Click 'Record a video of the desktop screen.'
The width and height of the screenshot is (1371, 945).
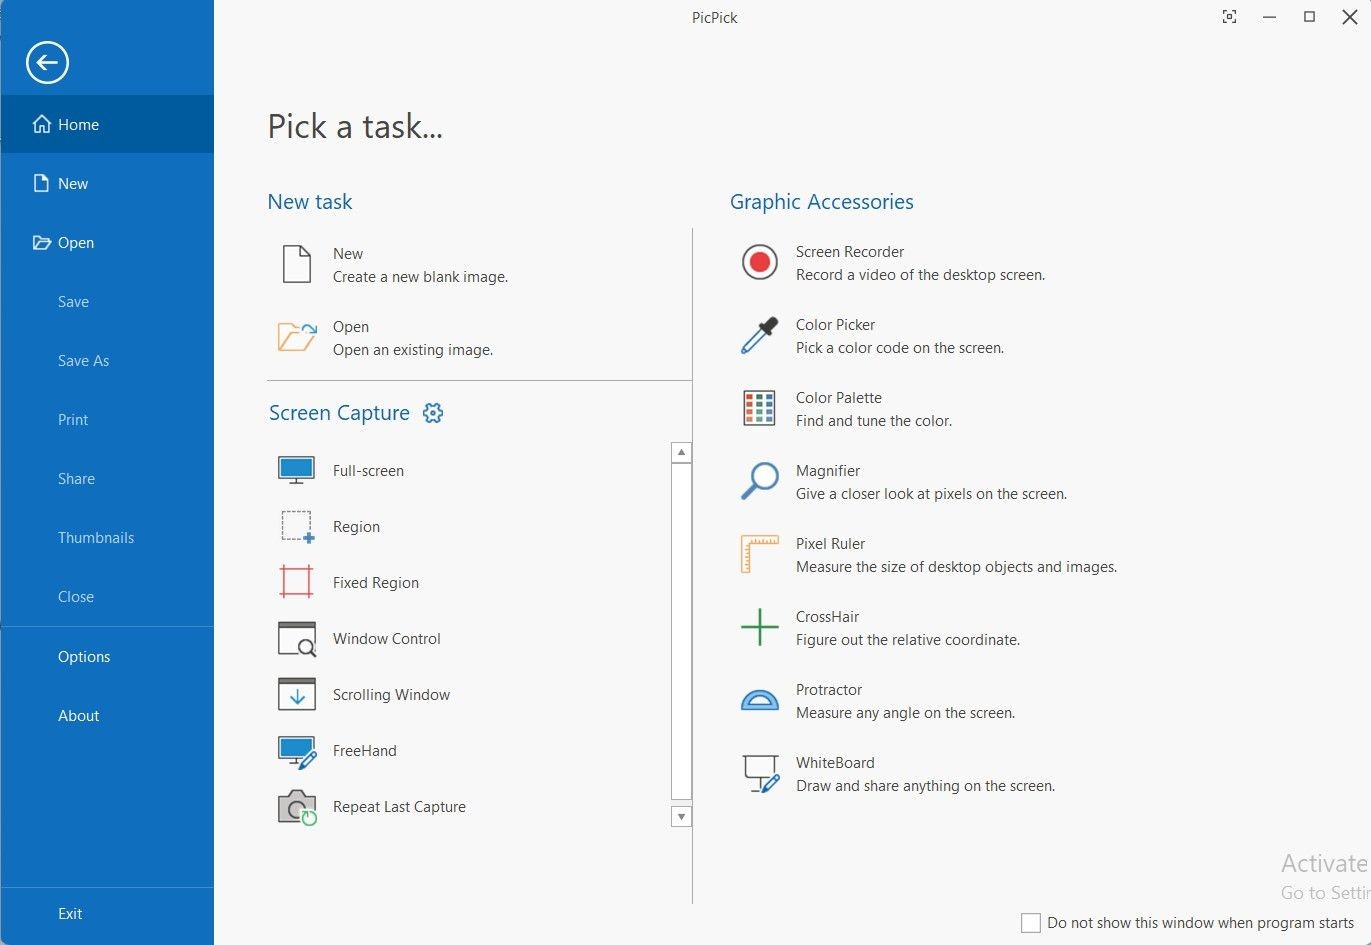[920, 275]
